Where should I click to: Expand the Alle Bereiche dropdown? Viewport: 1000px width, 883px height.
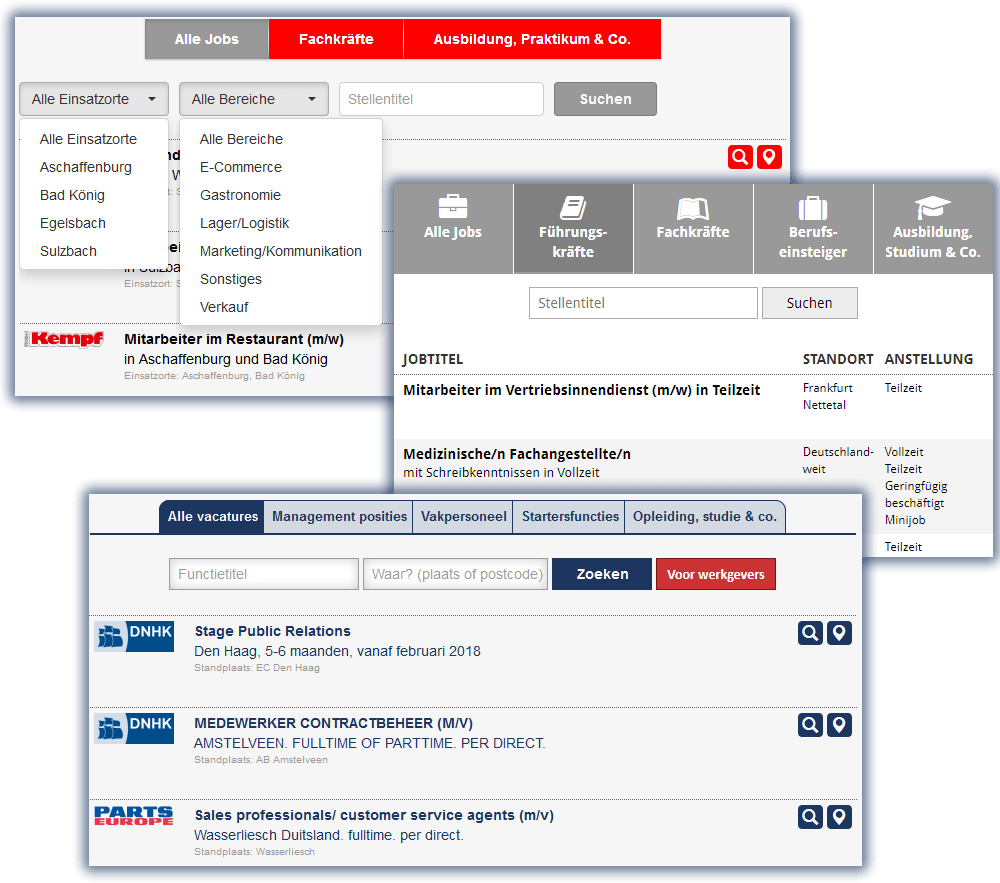[x=254, y=99]
